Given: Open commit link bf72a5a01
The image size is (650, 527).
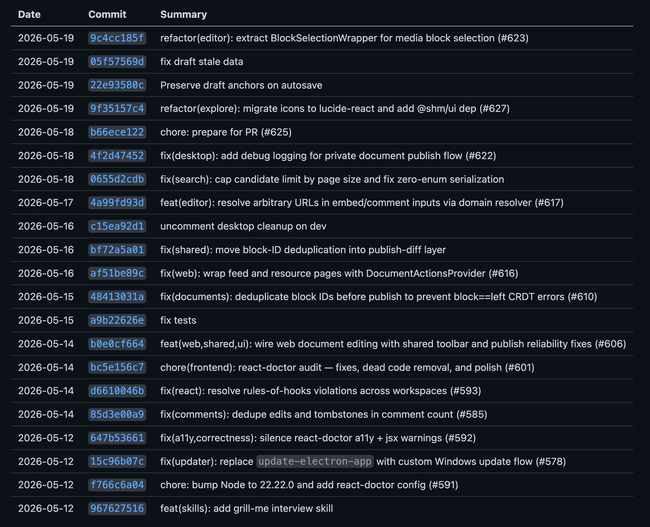Looking at the screenshot, I should click(x=117, y=250).
